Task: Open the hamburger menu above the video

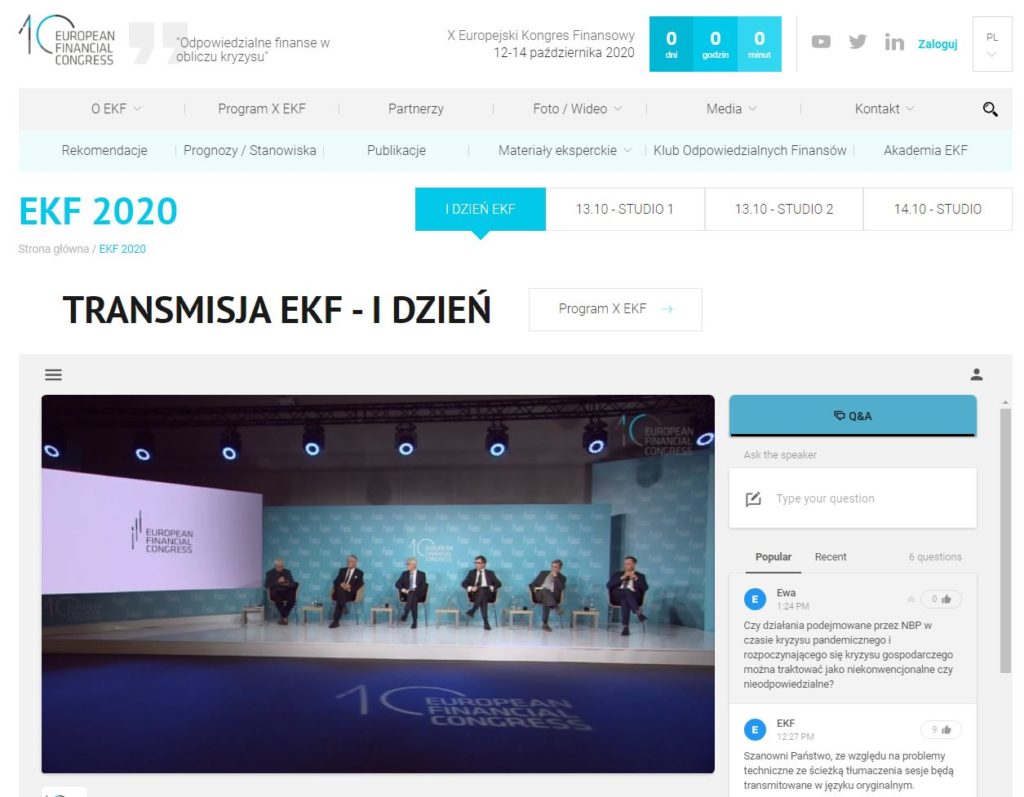Action: [x=54, y=374]
